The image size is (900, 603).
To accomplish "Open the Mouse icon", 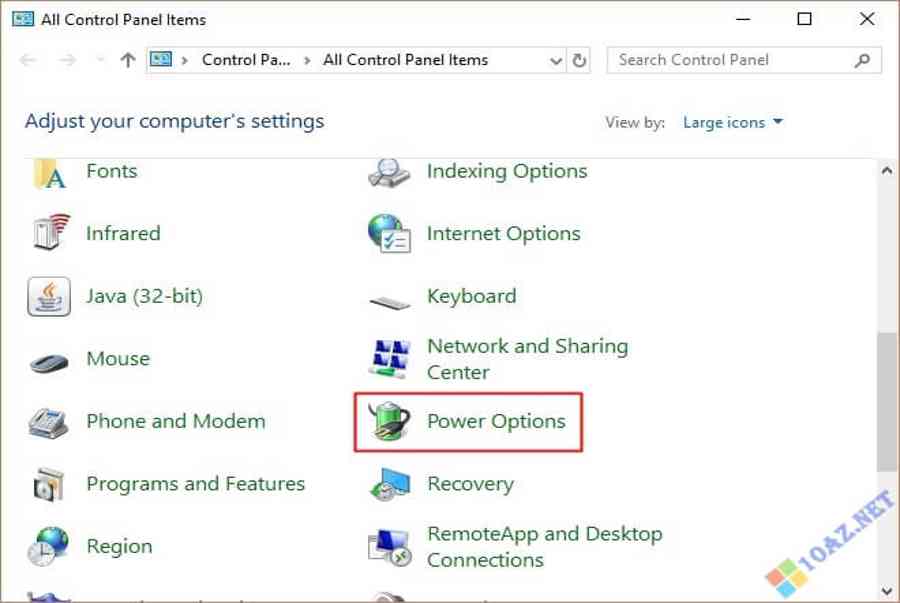I will (49, 362).
